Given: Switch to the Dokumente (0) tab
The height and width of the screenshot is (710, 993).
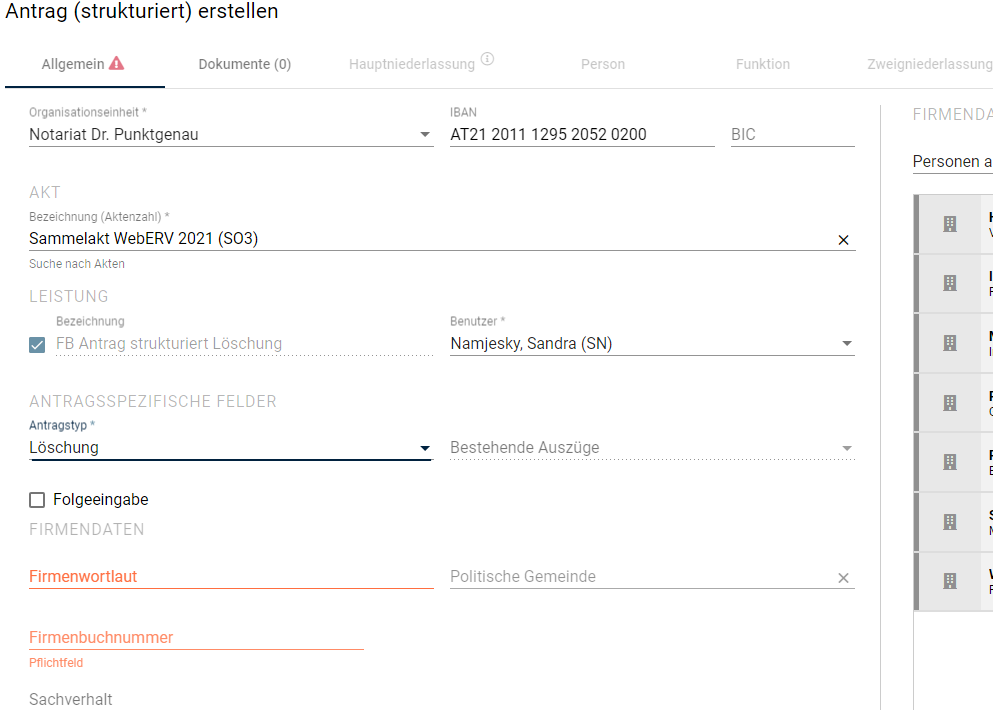Looking at the screenshot, I should (x=244, y=64).
